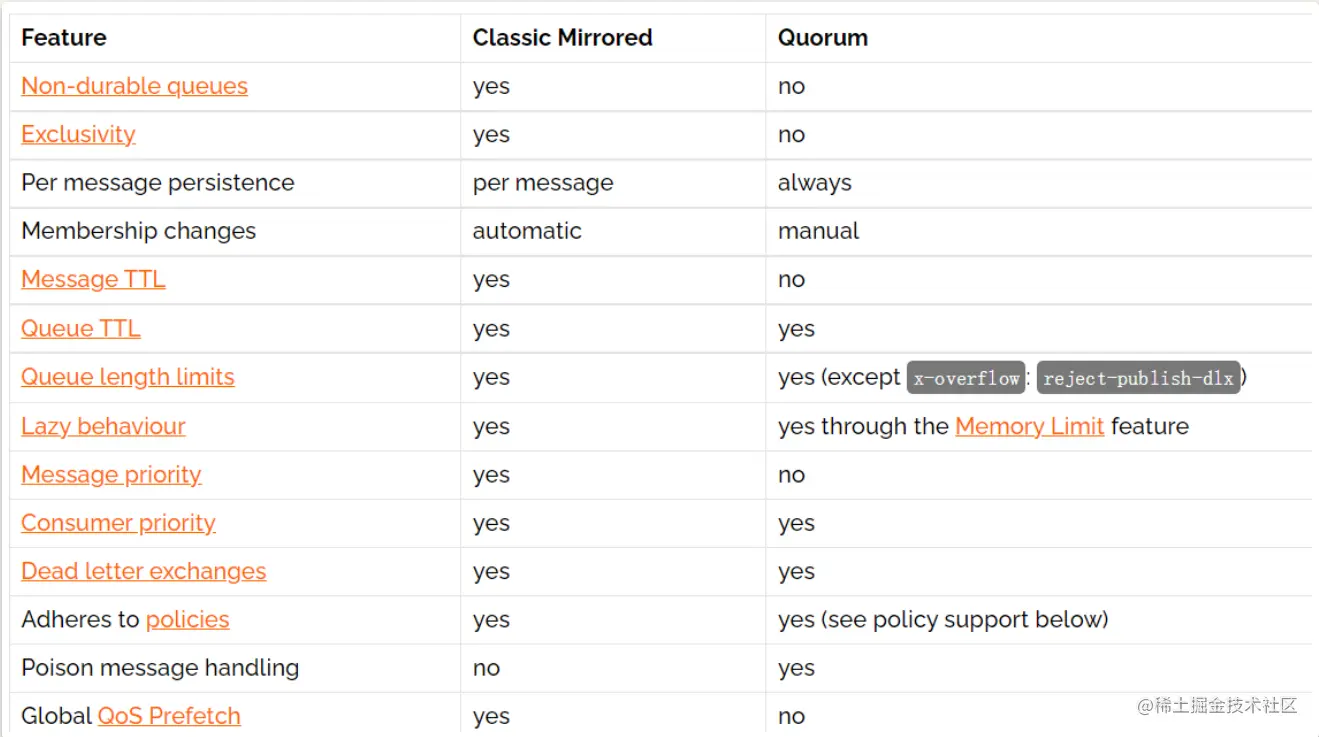Follow the Queue TTL link
This screenshot has height=737, width=1319.
[81, 329]
